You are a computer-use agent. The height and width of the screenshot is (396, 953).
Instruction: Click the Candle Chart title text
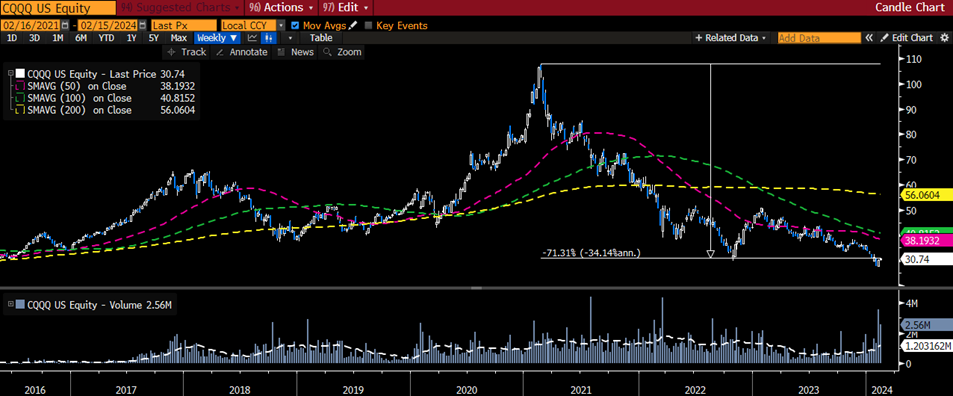[911, 7]
